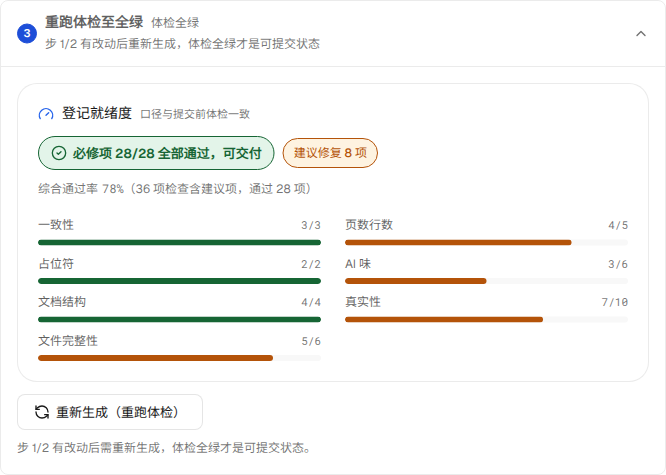This screenshot has height=475, width=666.
Task: Click the 体检全绿 label in header
Action: point(175,23)
